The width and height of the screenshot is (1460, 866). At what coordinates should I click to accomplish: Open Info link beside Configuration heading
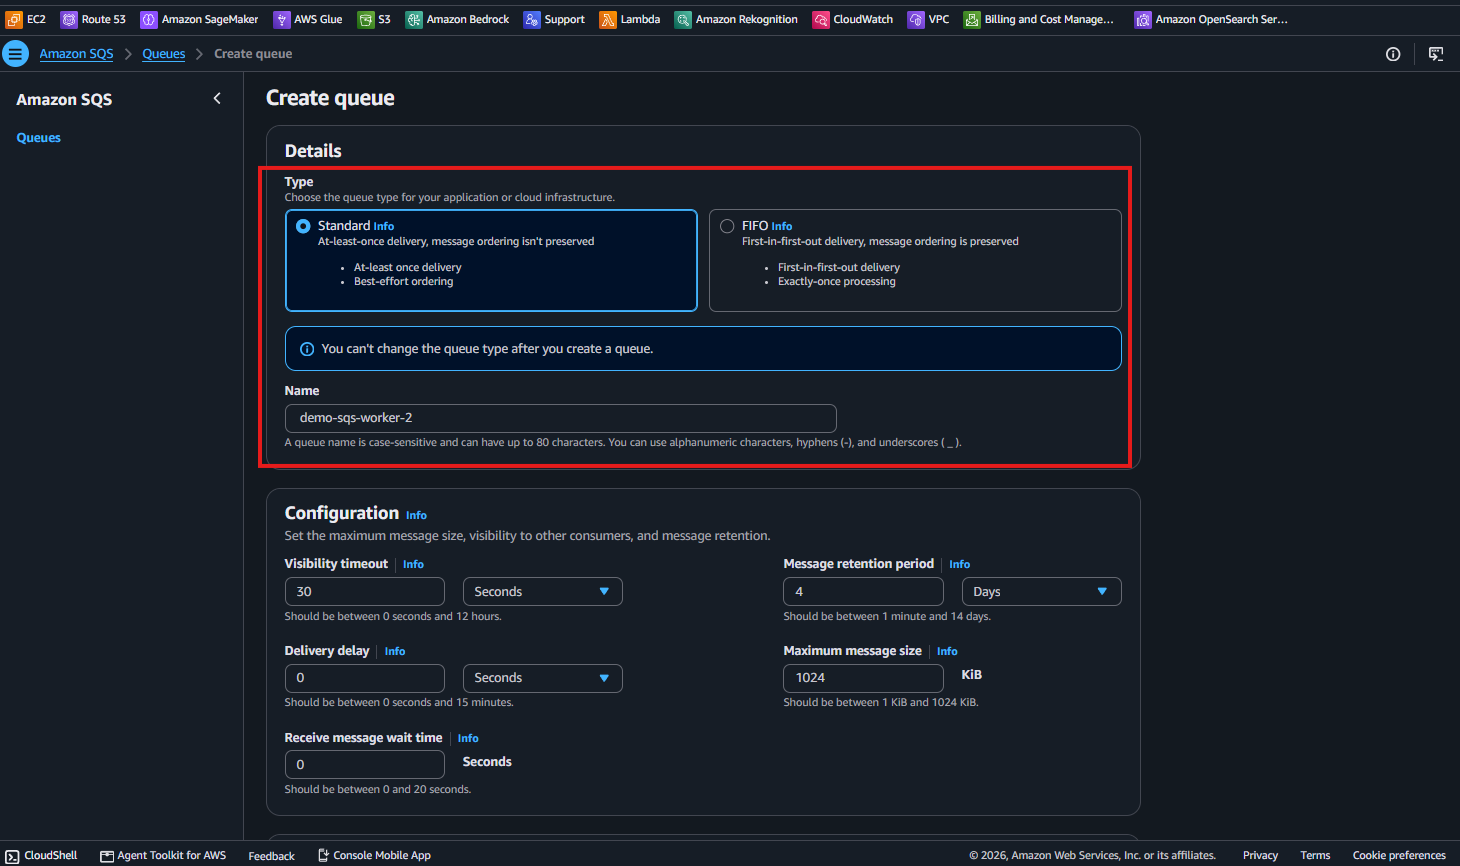[x=416, y=516]
